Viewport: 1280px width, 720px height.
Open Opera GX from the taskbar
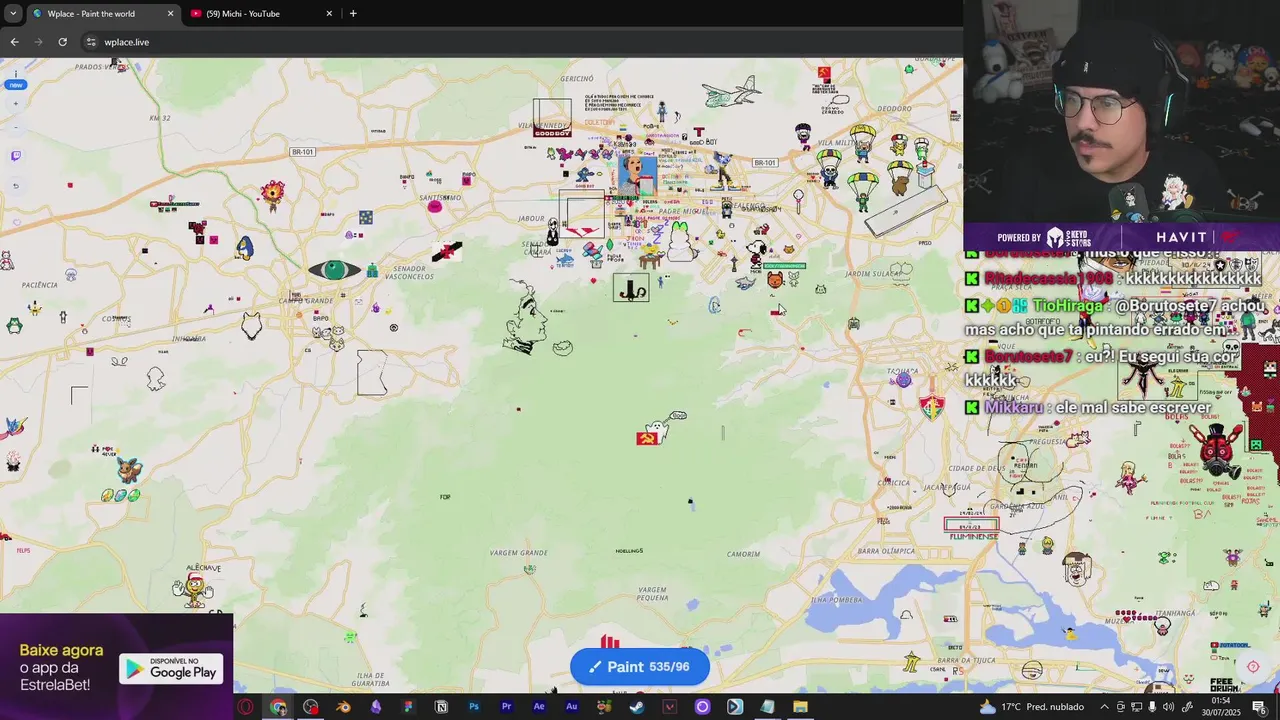coord(245,707)
